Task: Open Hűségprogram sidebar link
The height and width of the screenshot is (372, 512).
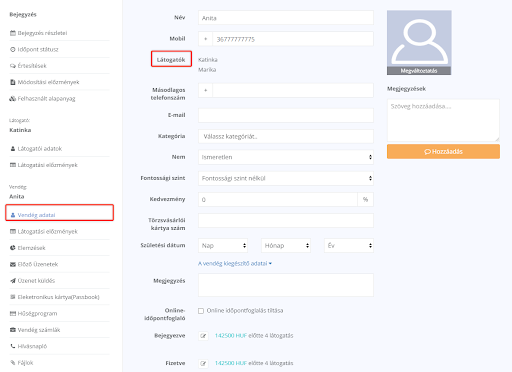Action: [x=37, y=313]
